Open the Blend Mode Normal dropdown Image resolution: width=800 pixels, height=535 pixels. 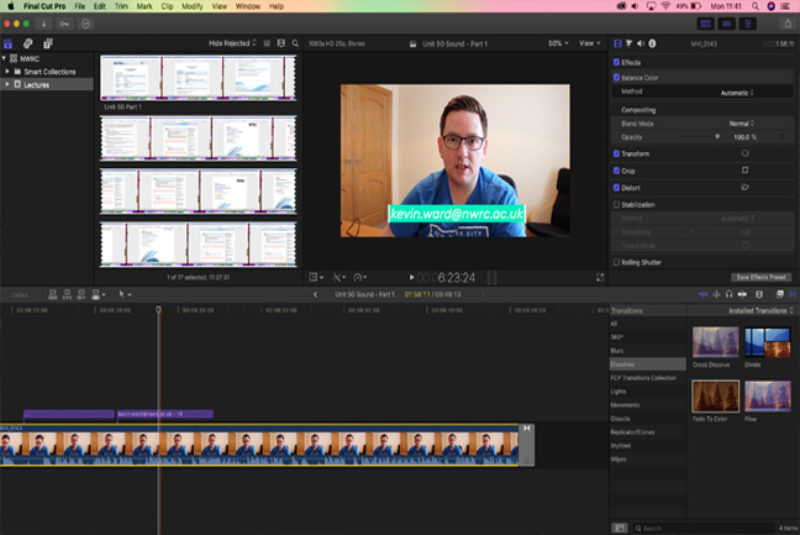pyautogui.click(x=742, y=123)
